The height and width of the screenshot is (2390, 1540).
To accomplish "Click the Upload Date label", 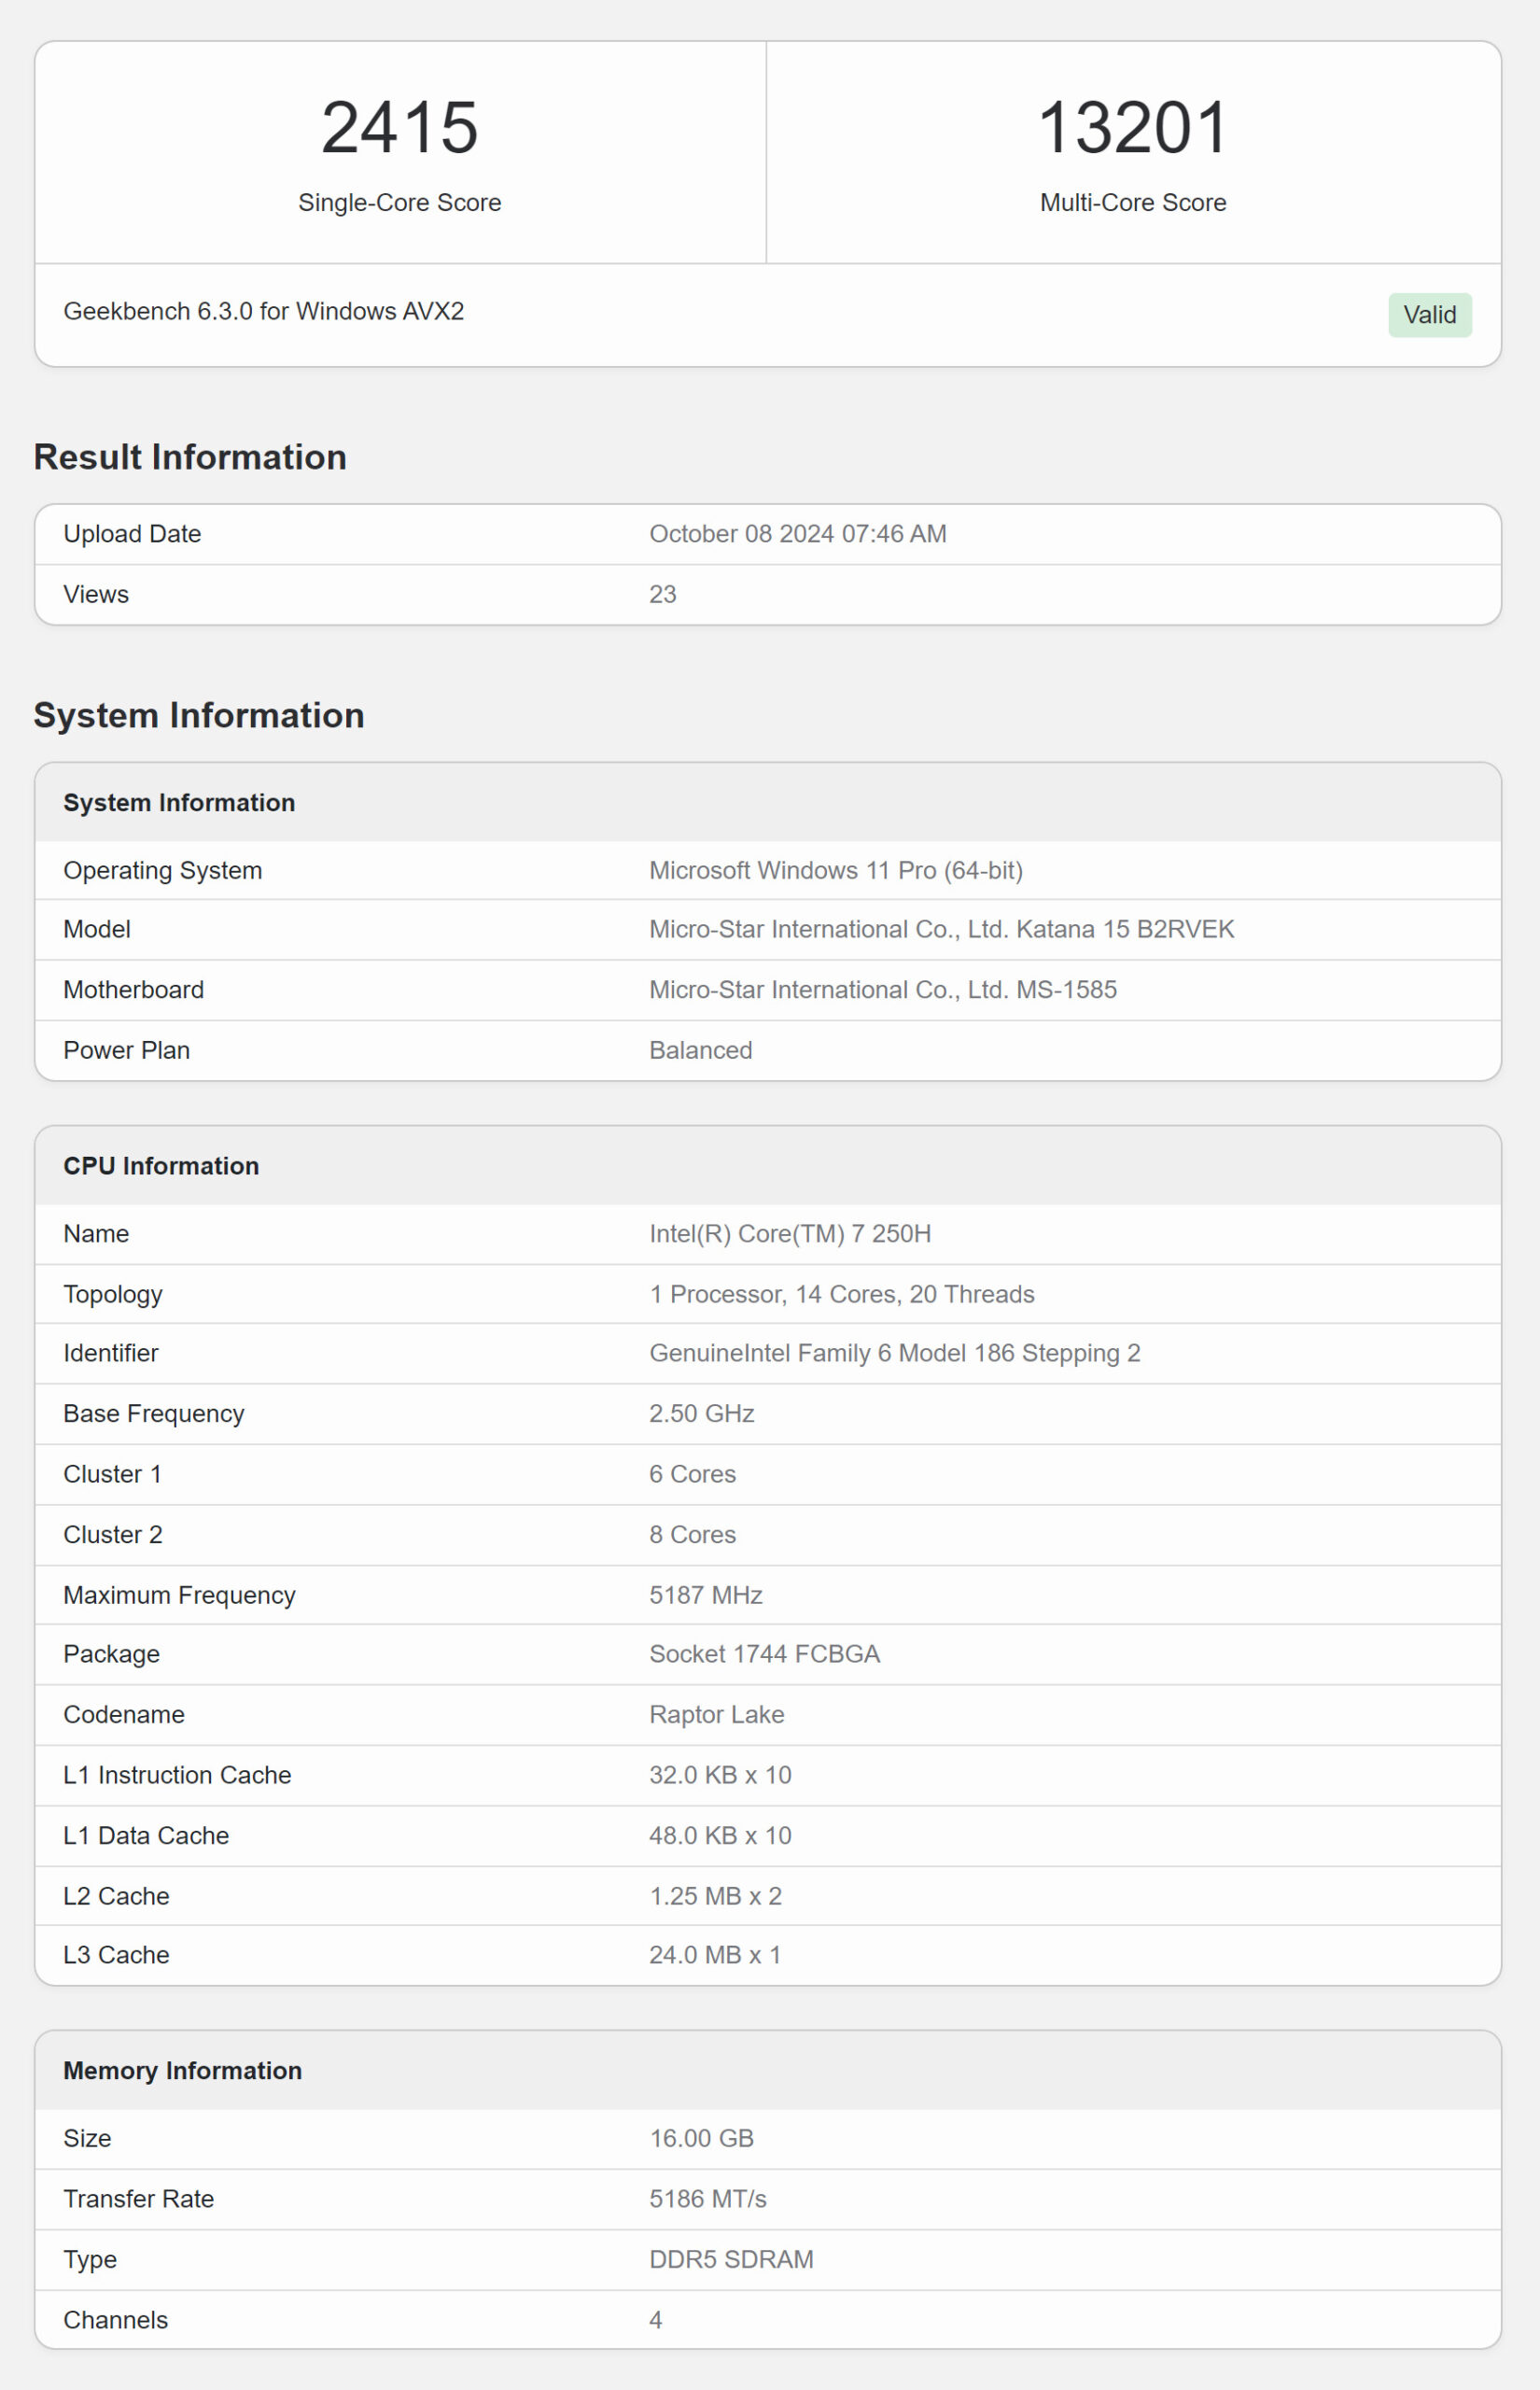I will [x=132, y=534].
